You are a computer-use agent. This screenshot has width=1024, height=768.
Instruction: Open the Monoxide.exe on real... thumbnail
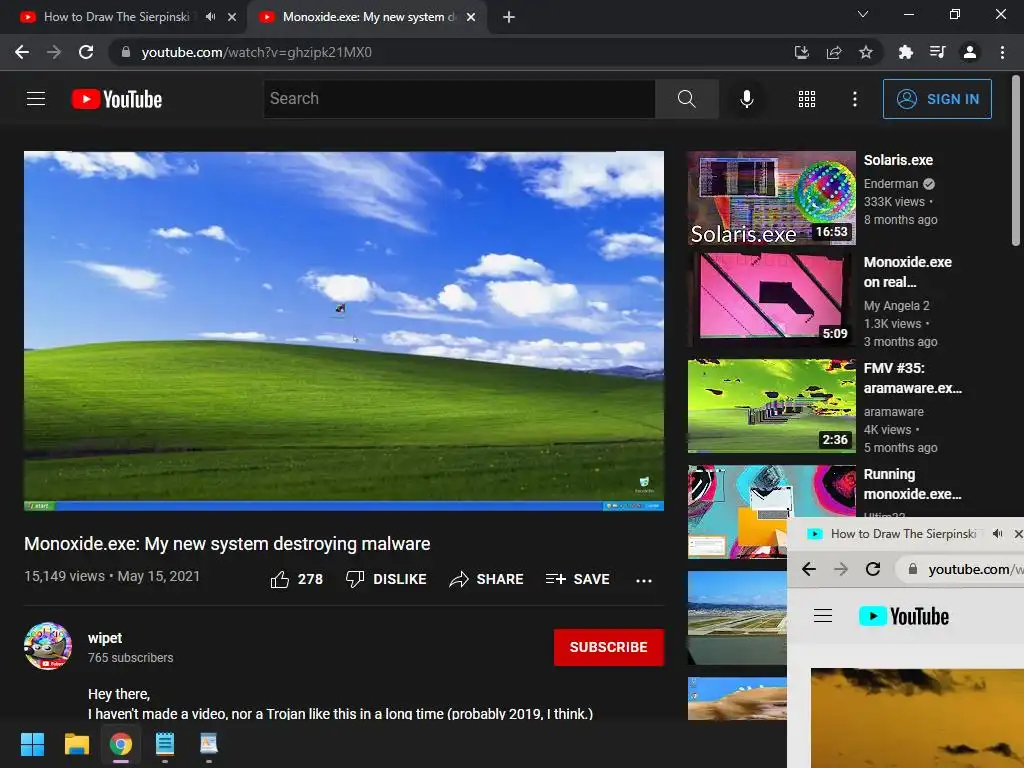pos(771,300)
